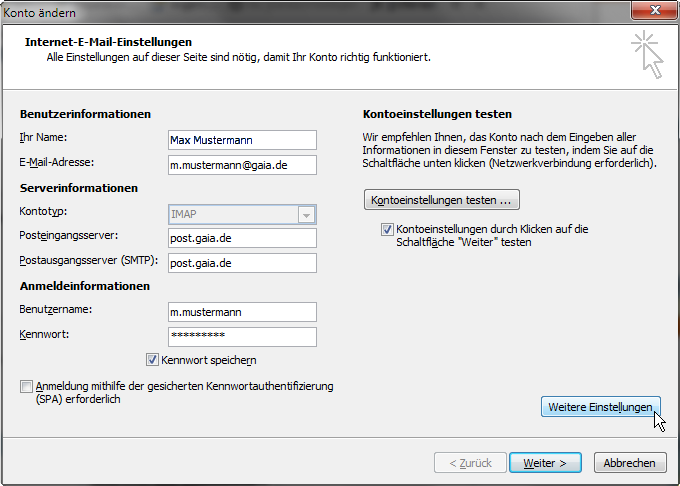Cancel the dialog with Abbrechen
Viewport: 680px width, 486px height.
click(x=630, y=463)
